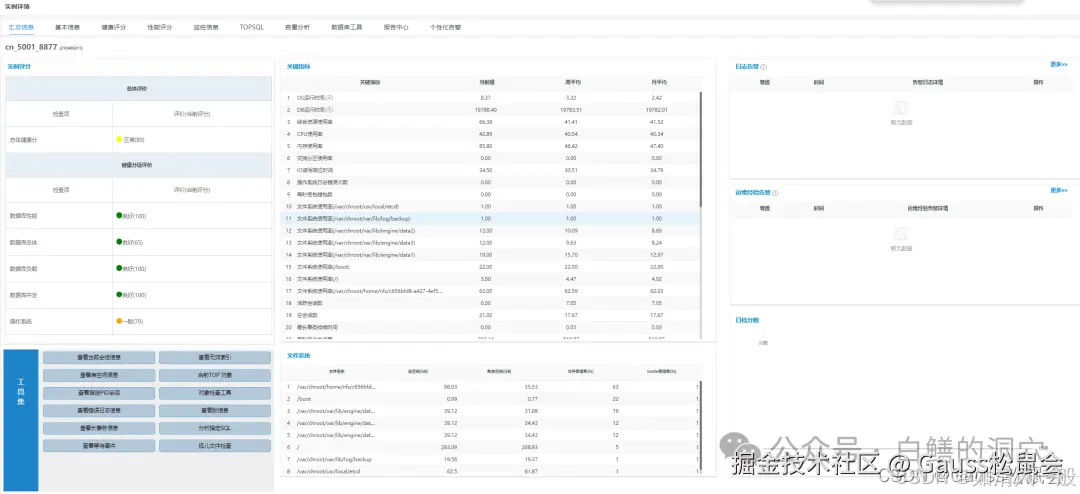Click the /var/chroot/home/nfs file system row
The height and width of the screenshot is (494, 1080).
click(492, 387)
